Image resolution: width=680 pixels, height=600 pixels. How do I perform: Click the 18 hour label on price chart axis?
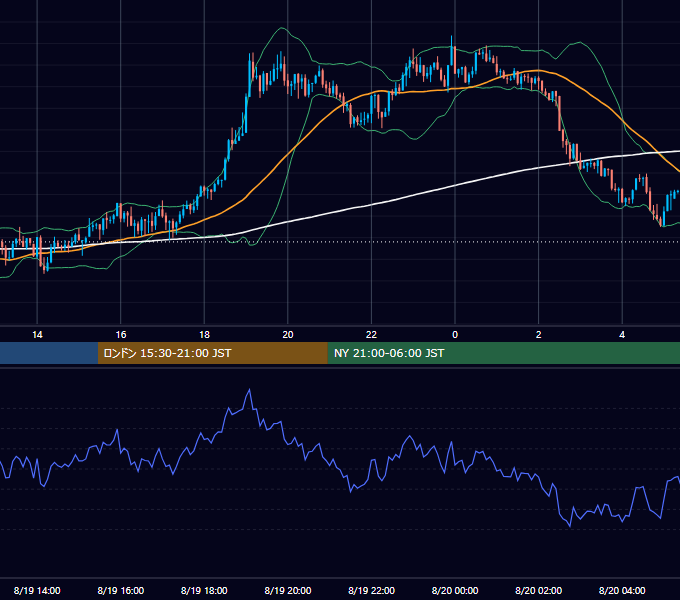[204, 335]
